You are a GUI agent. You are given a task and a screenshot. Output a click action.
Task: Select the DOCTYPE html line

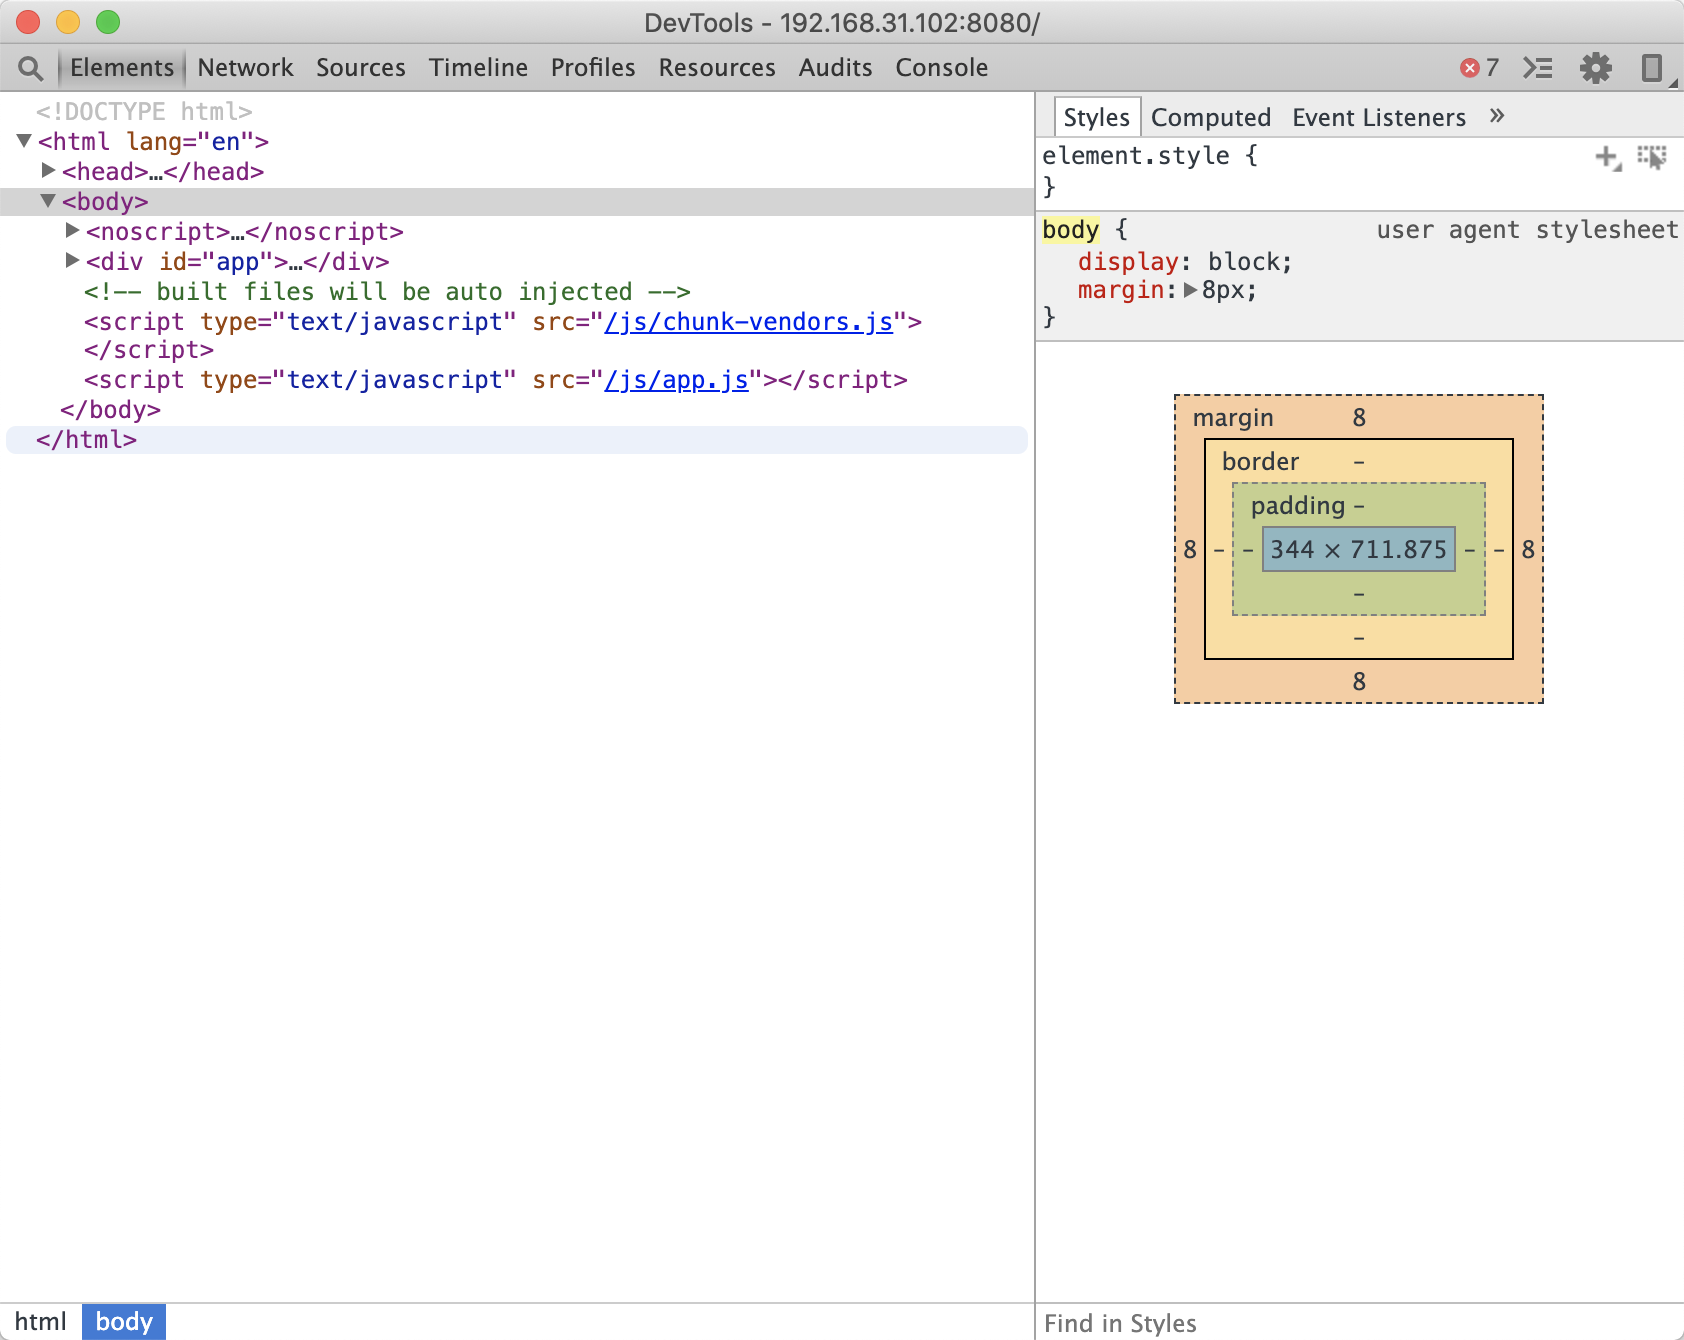coord(144,111)
